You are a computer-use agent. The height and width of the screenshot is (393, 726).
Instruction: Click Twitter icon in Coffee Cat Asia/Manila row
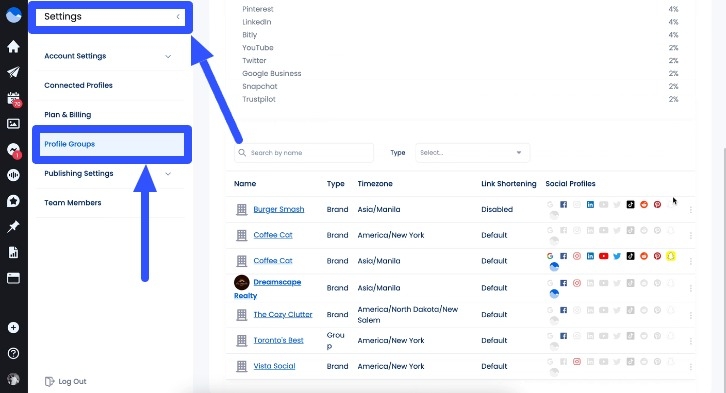(x=617, y=256)
